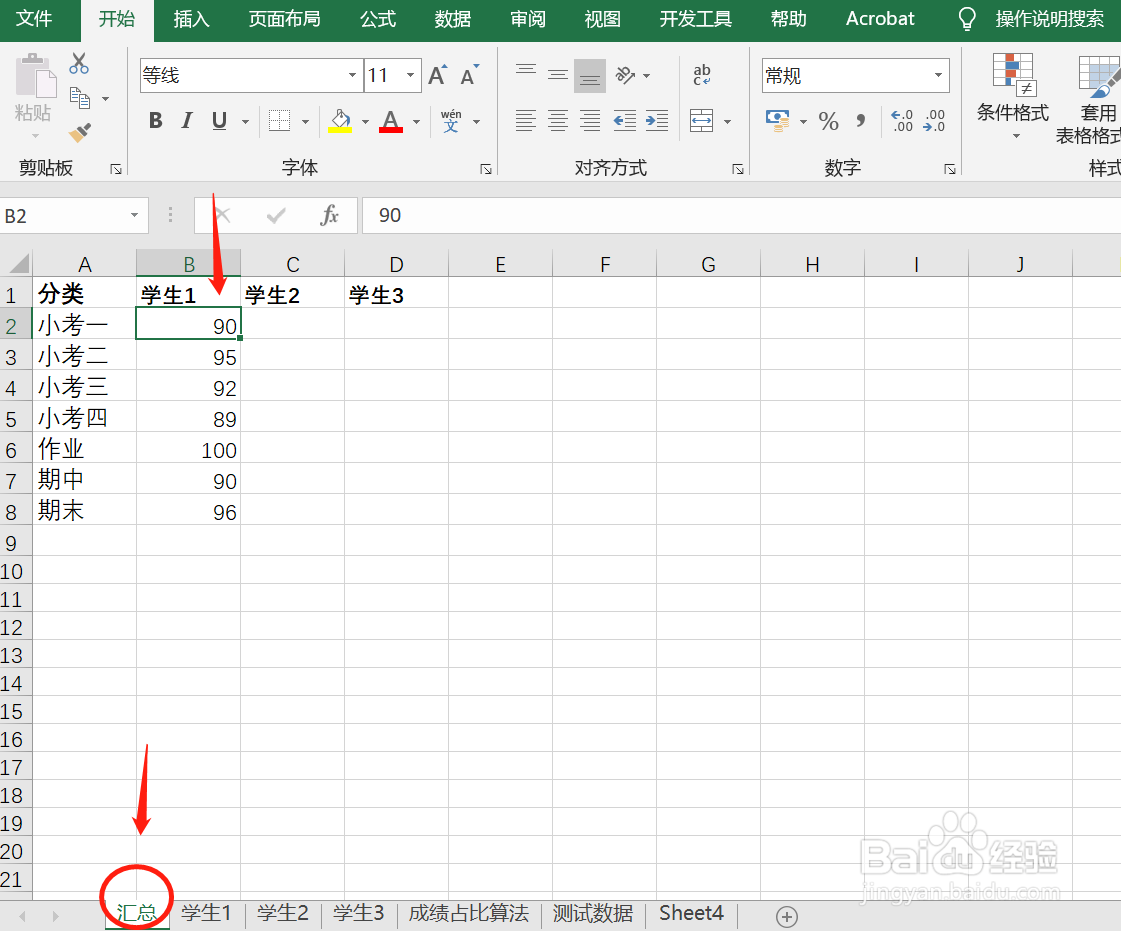Select the center alignment icon
This screenshot has width=1121, height=931.
(x=557, y=120)
